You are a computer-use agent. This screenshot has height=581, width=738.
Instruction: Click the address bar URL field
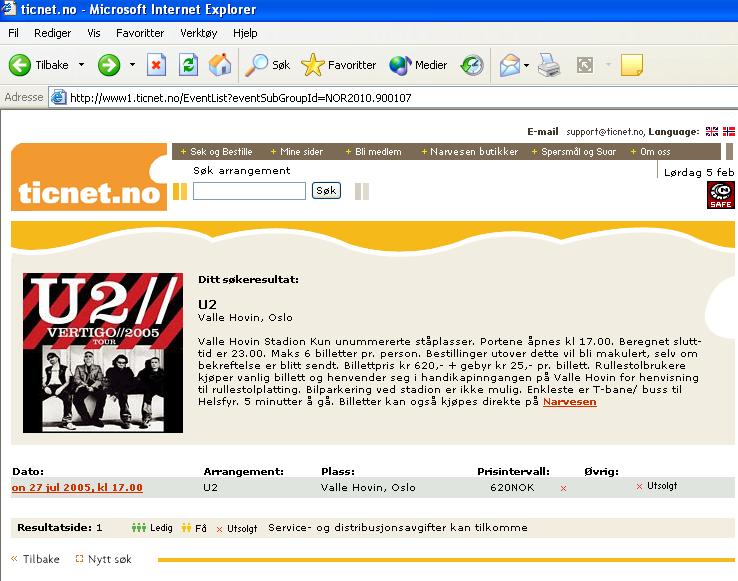393,97
